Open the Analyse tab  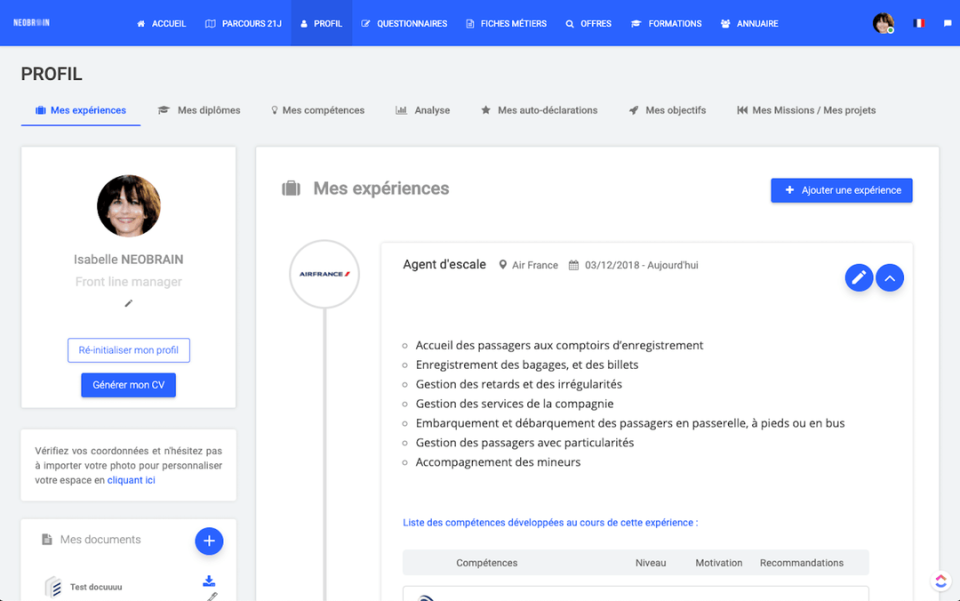tap(422, 110)
